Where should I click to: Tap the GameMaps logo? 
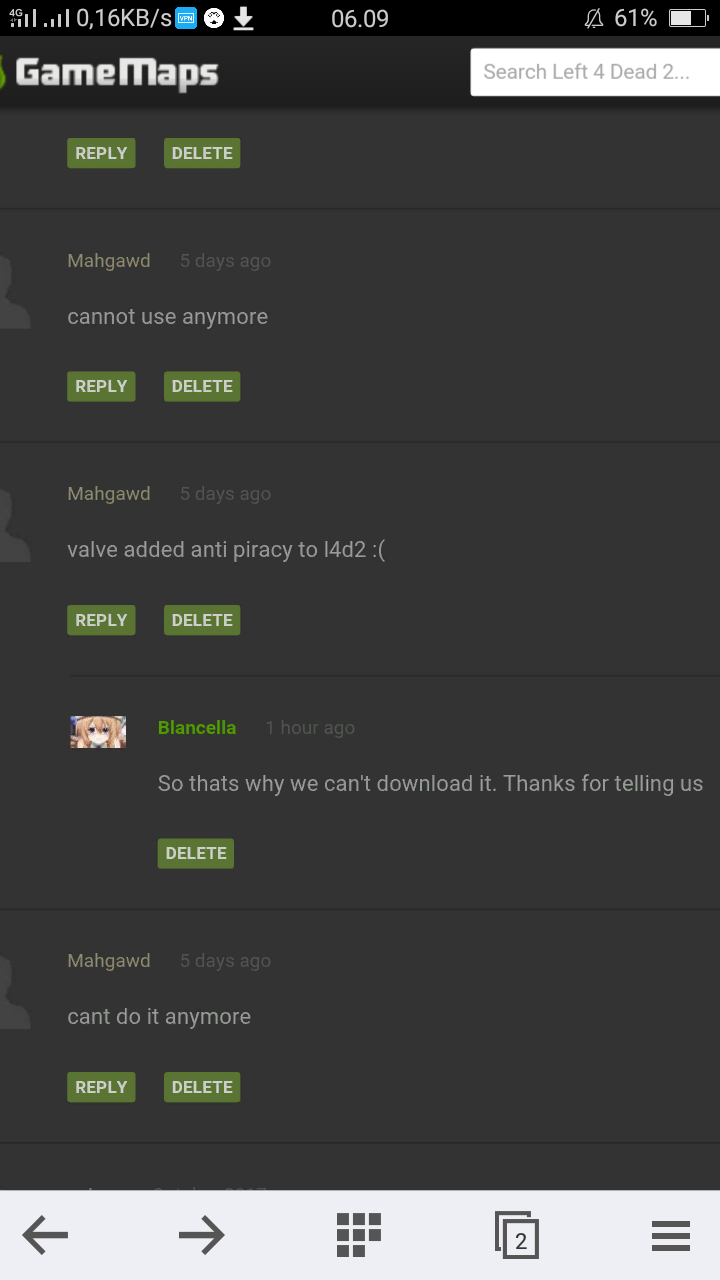[x=109, y=73]
